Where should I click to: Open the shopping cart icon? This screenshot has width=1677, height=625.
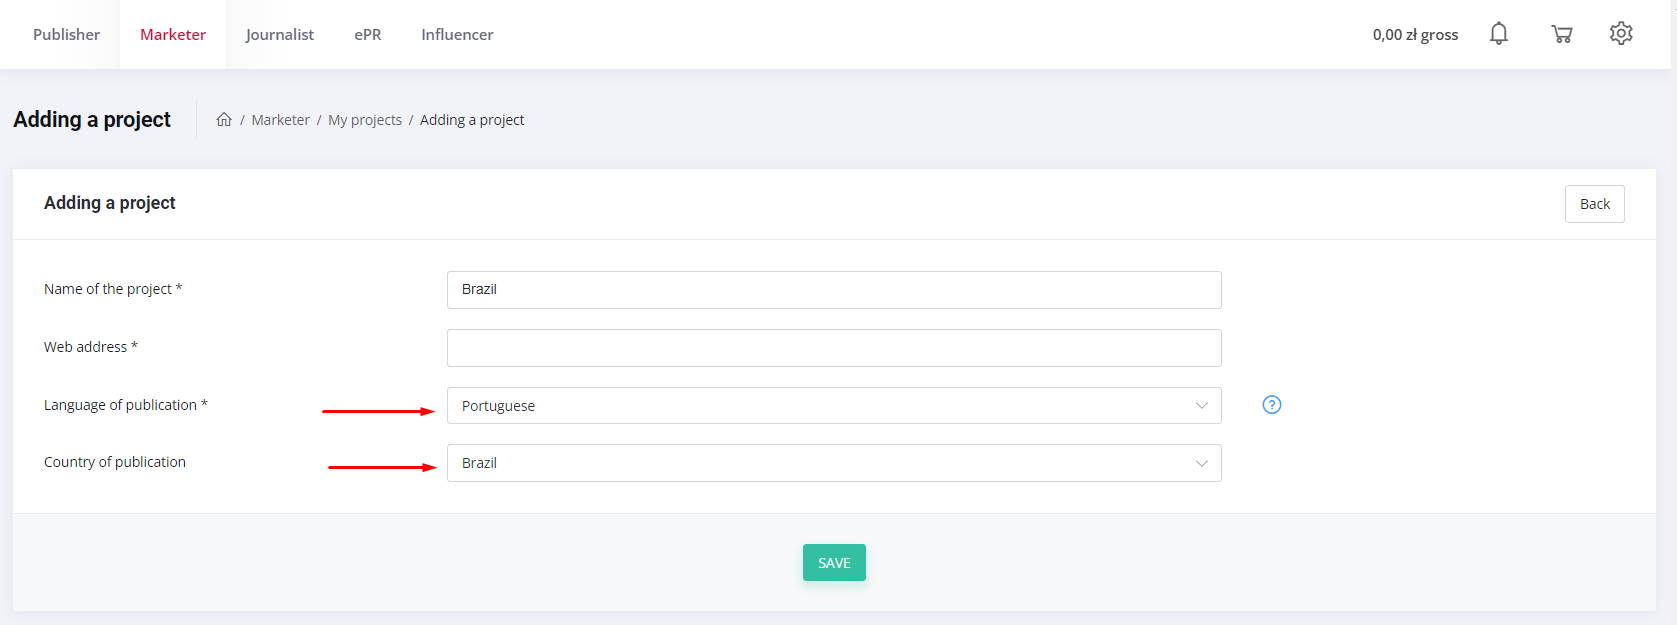click(1561, 34)
